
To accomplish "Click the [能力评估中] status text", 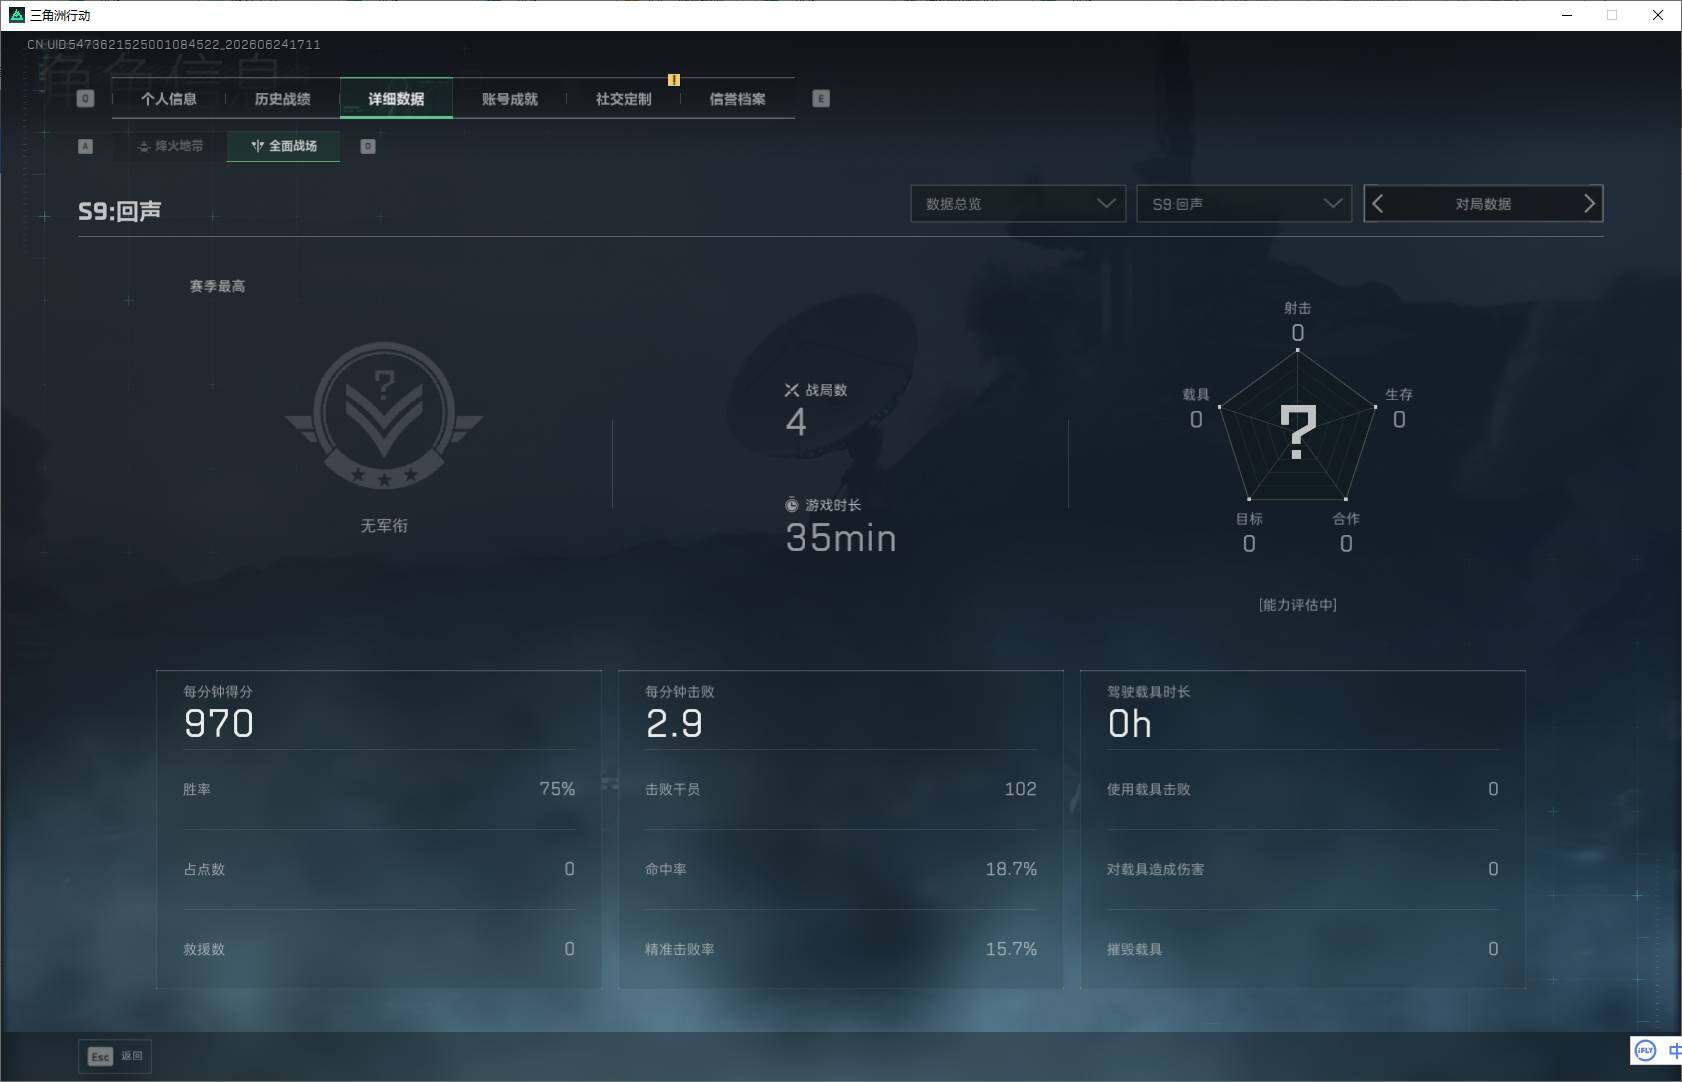I will 1298,605.
